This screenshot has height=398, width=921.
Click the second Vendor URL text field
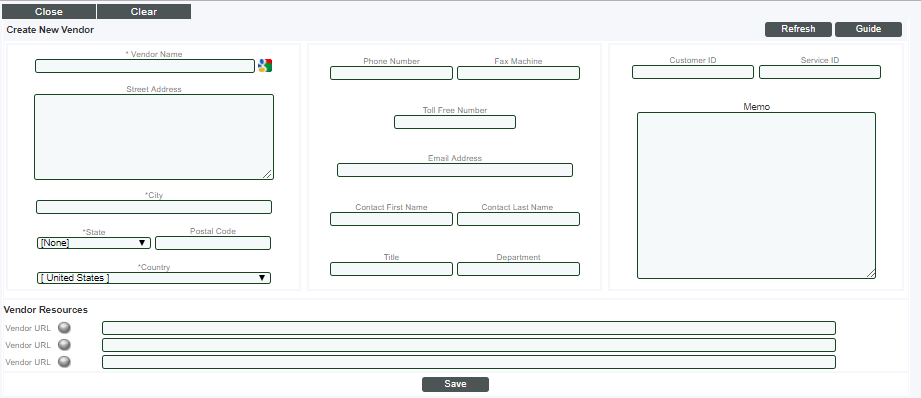(469, 345)
